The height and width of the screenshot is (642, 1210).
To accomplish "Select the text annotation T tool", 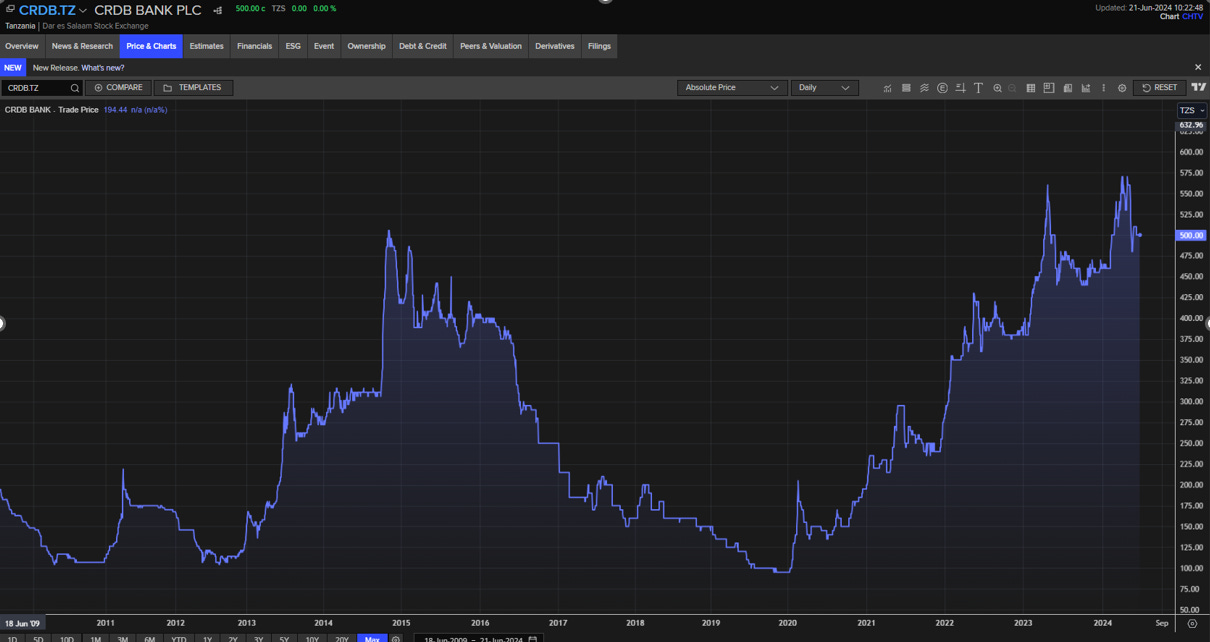I will [978, 88].
